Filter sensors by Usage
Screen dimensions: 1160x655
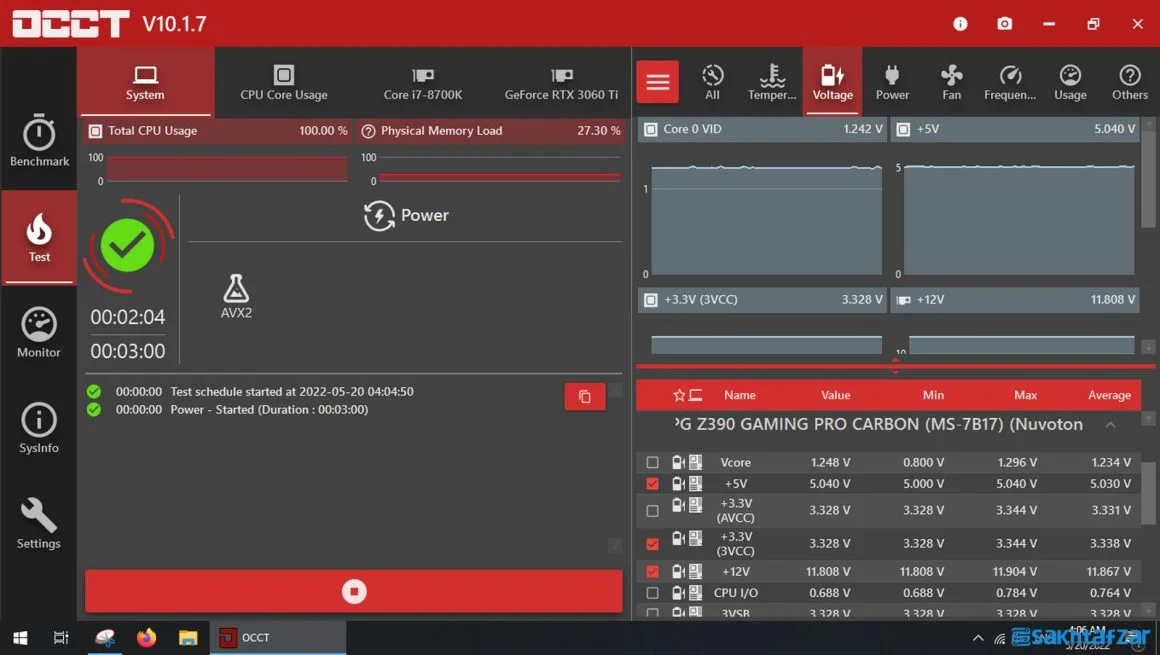tap(1070, 82)
